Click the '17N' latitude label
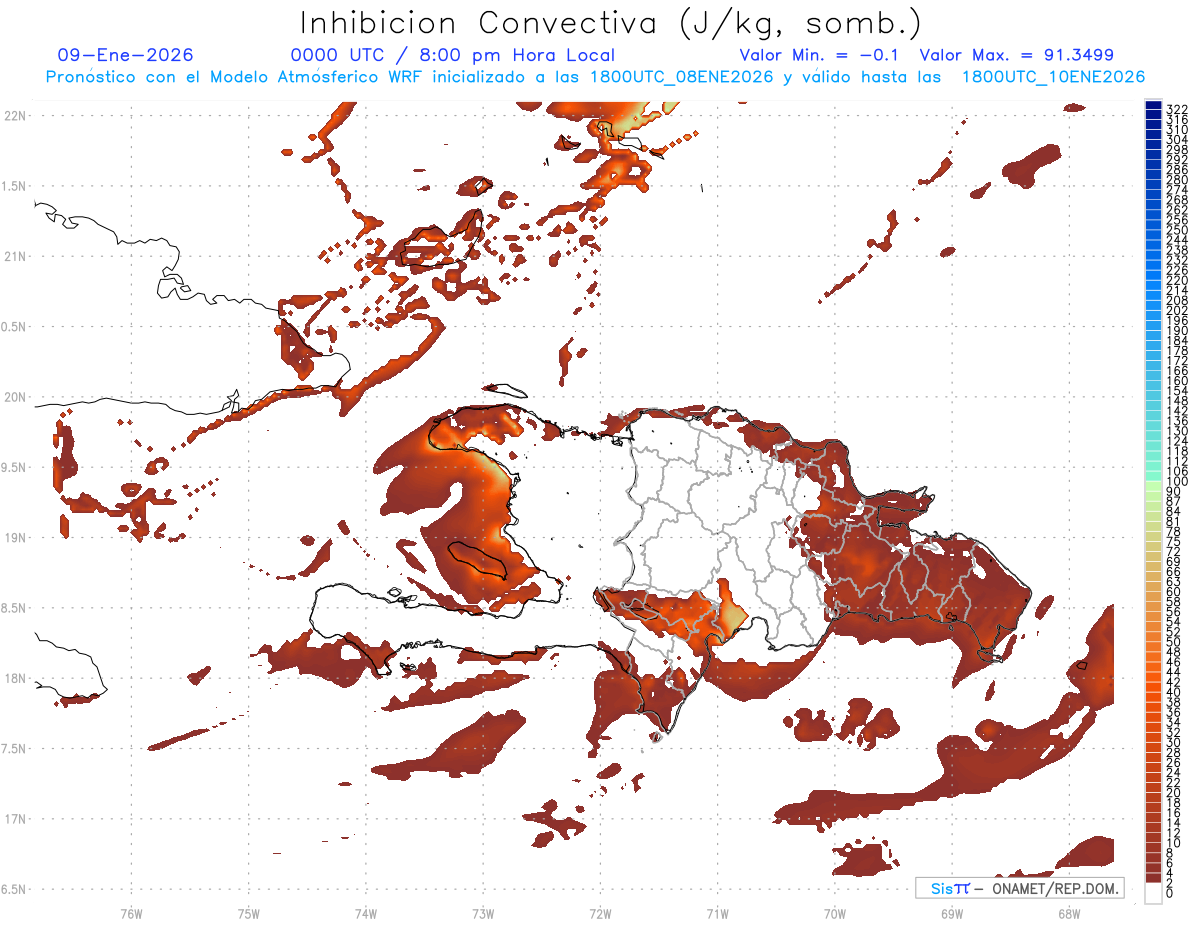The width and height of the screenshot is (1200, 927). point(15,819)
